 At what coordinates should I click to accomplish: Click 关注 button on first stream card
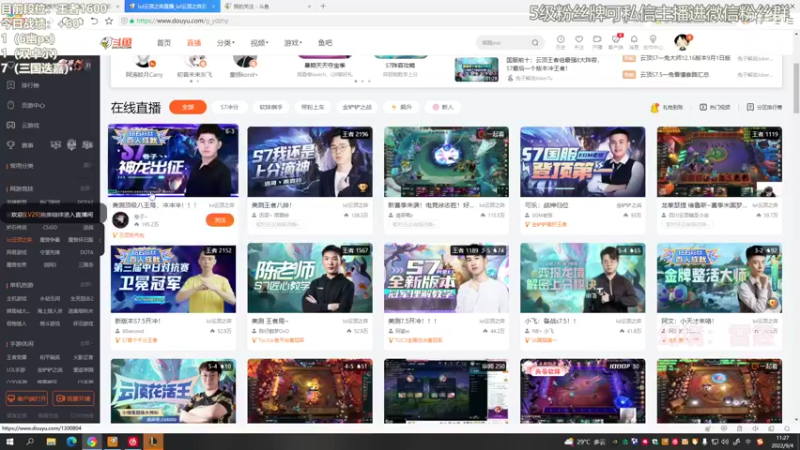tap(220, 220)
